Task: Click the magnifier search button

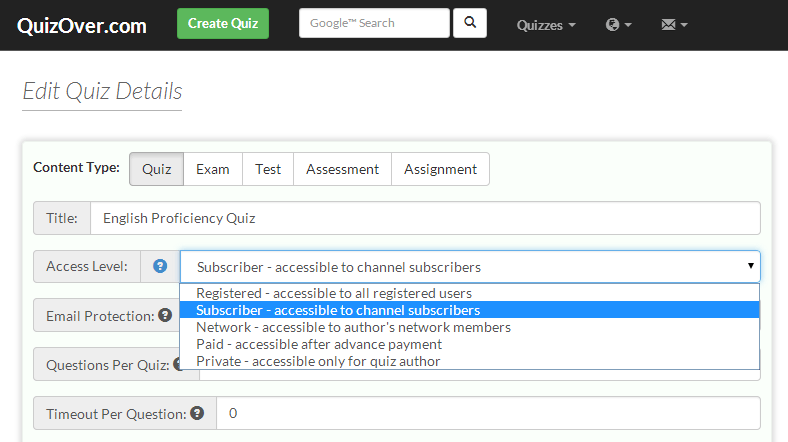Action: (x=469, y=23)
